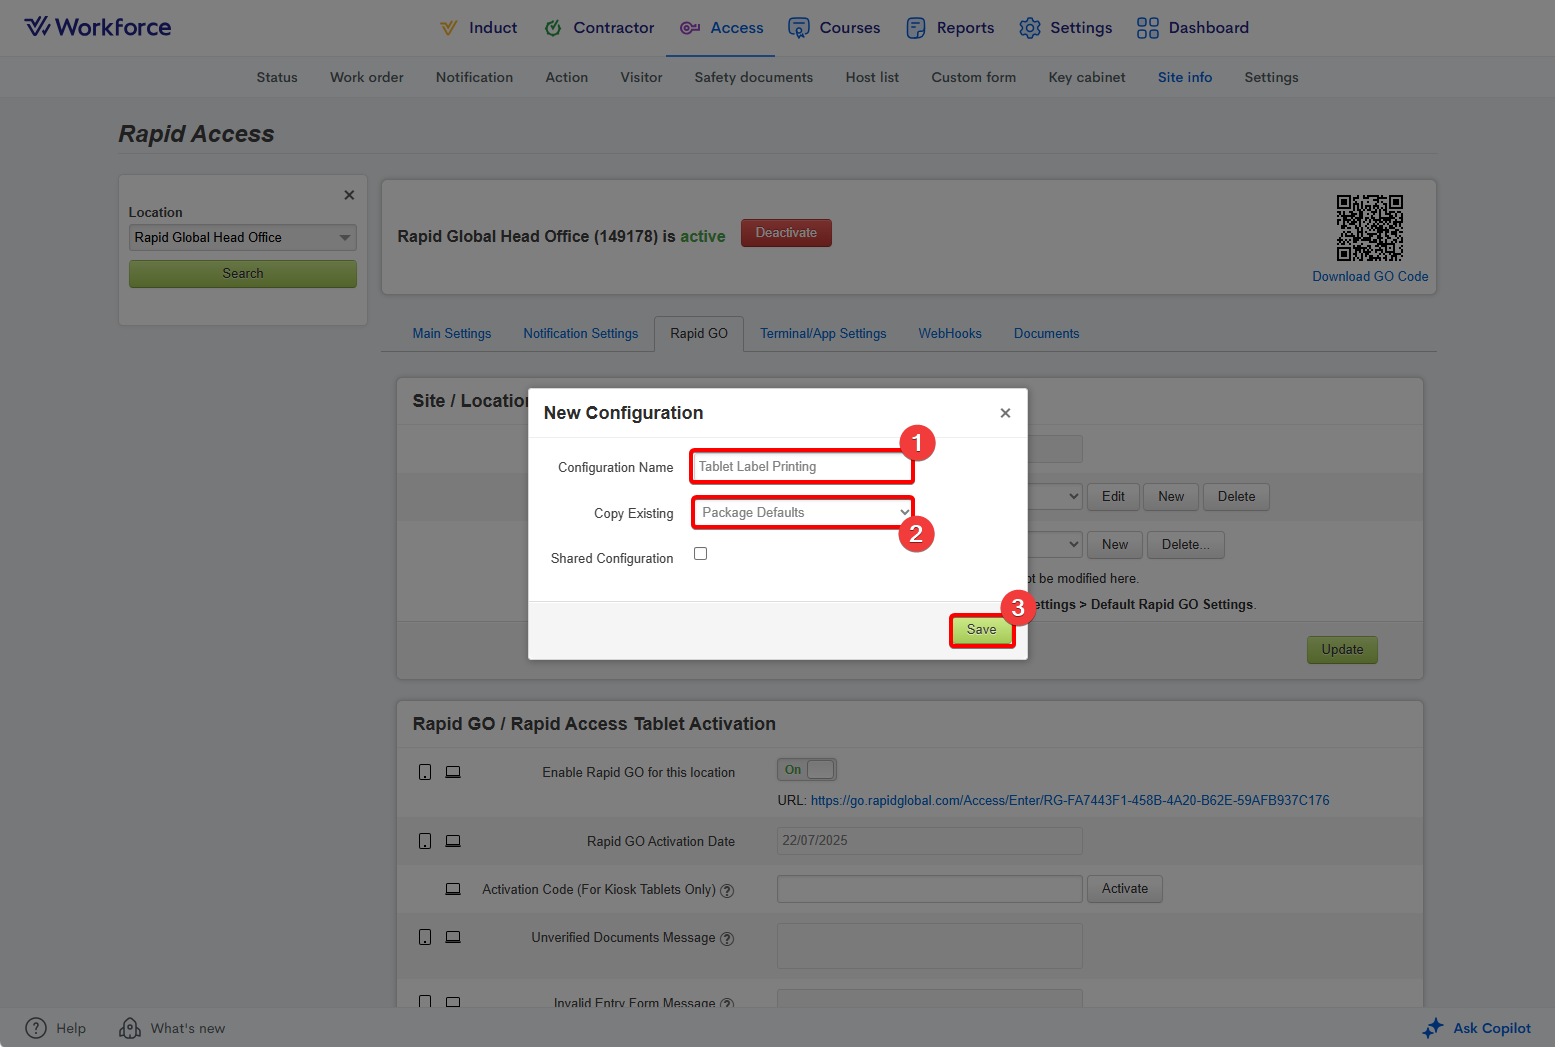1555x1047 pixels.
Task: Click the Delete button beside Edit row
Action: pyautogui.click(x=1236, y=497)
